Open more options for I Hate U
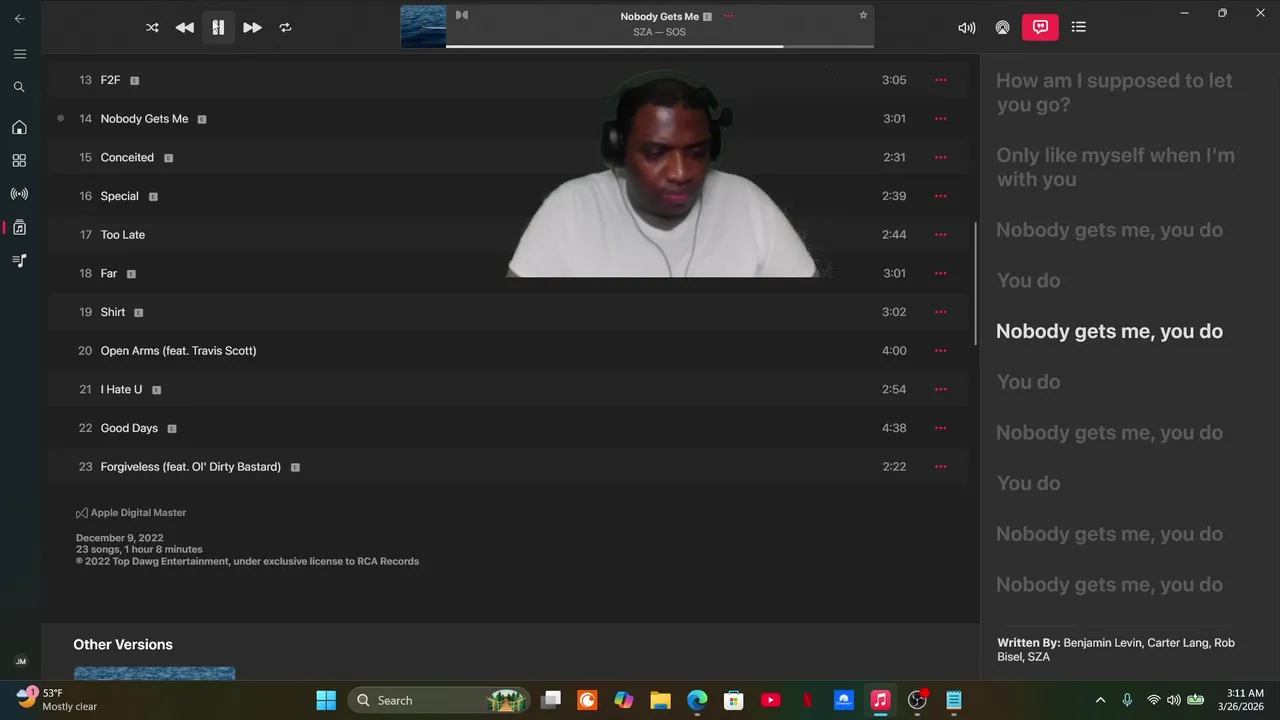Image resolution: width=1280 pixels, height=720 pixels. click(x=940, y=389)
